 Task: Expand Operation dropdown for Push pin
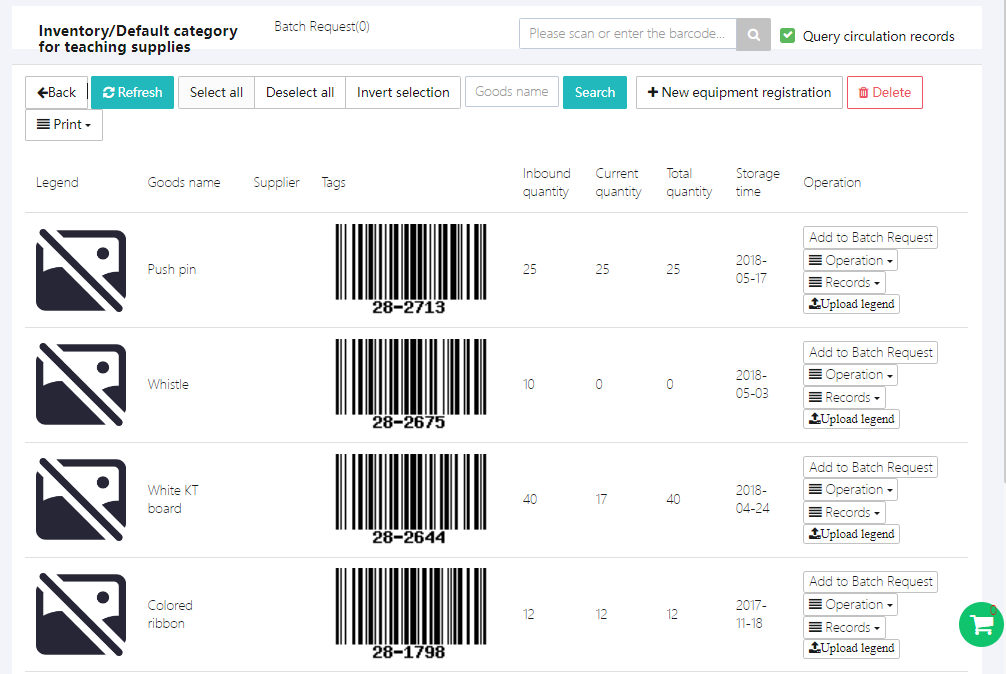(850, 260)
